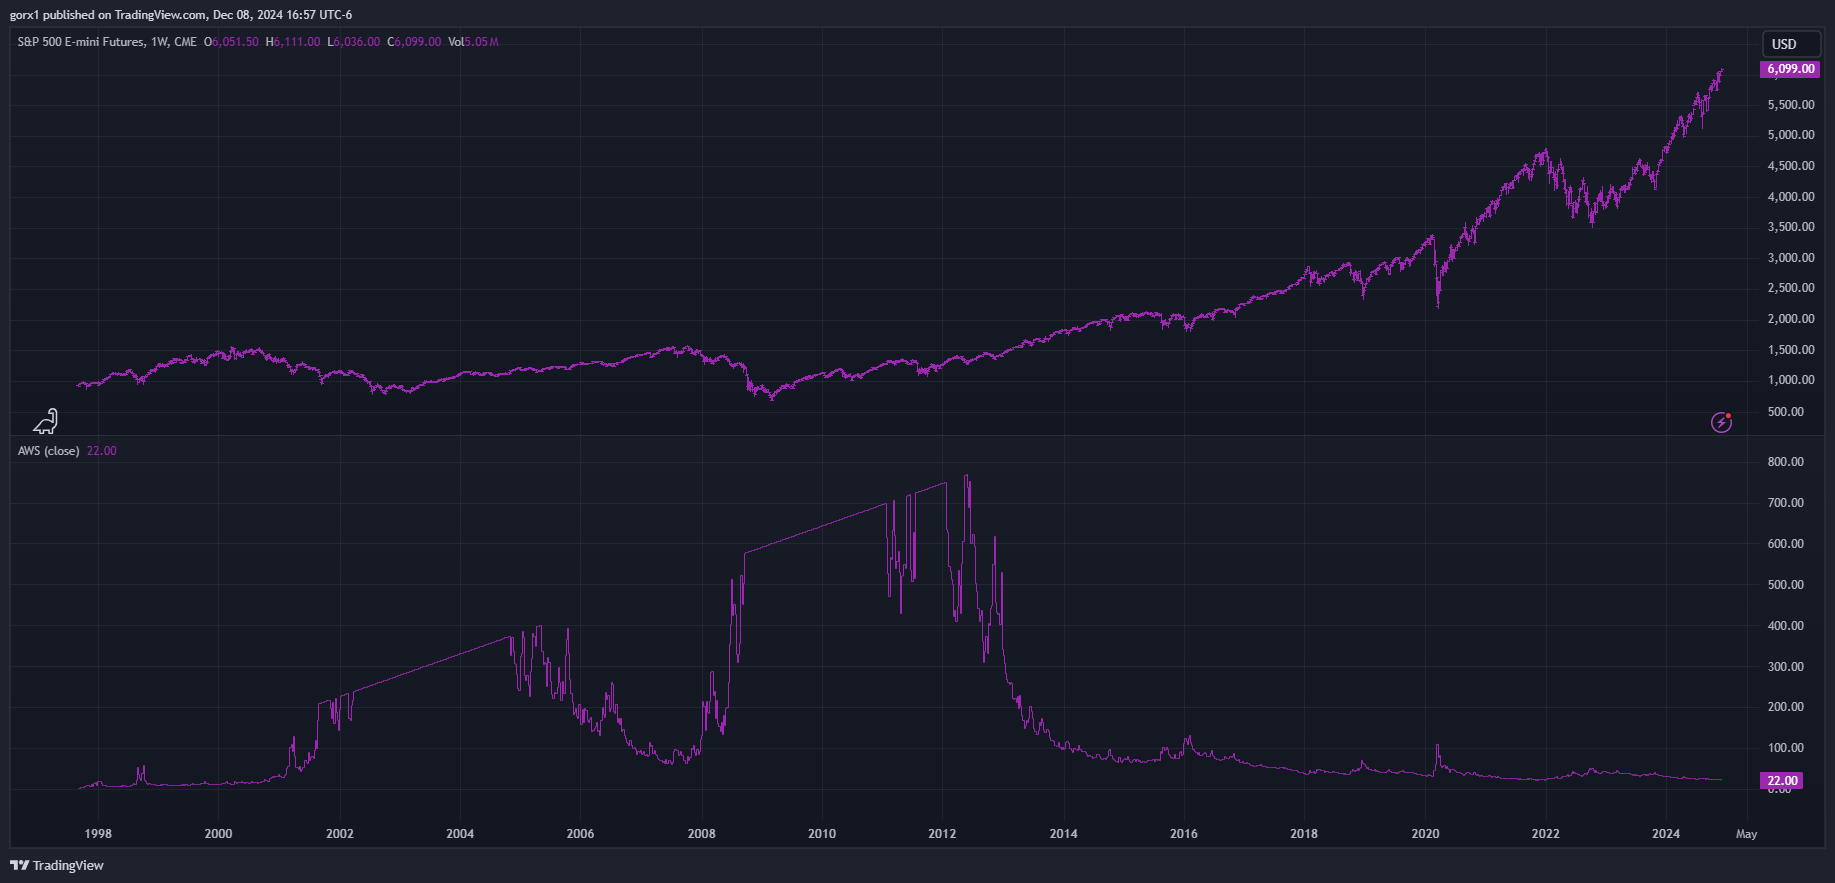
Task: Click the dinosaur icon in upper pane
Action: (46, 421)
